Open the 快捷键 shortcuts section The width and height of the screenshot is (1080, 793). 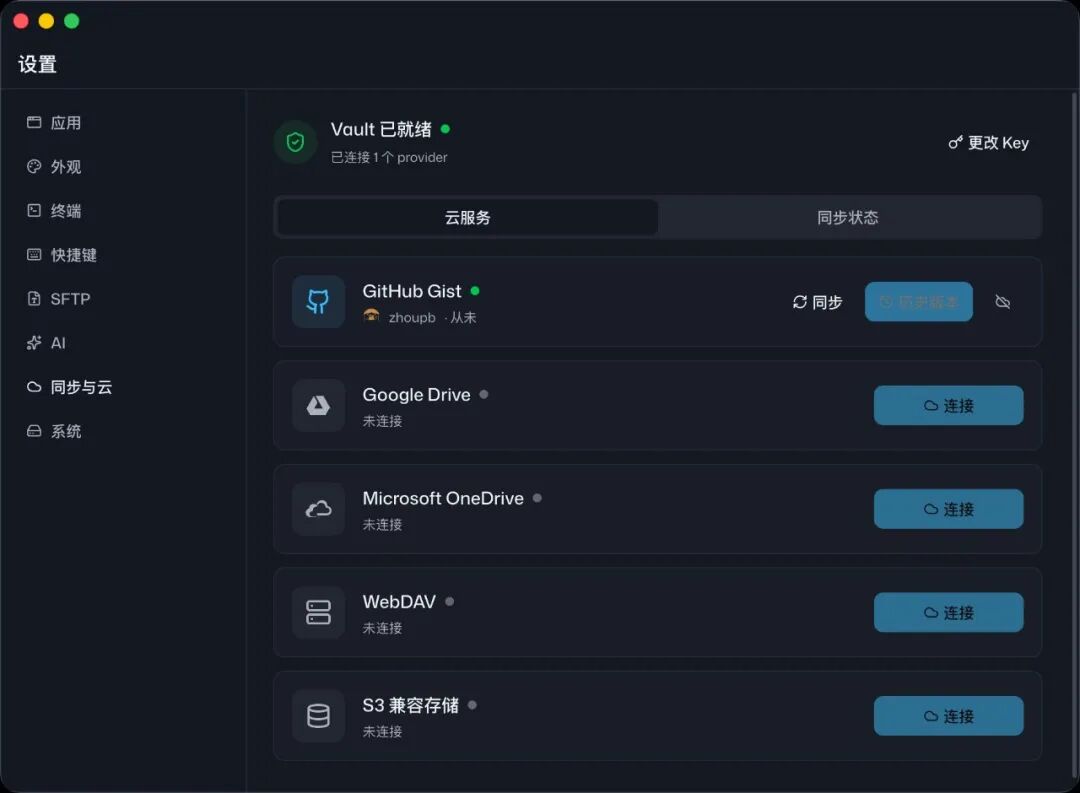[61, 255]
